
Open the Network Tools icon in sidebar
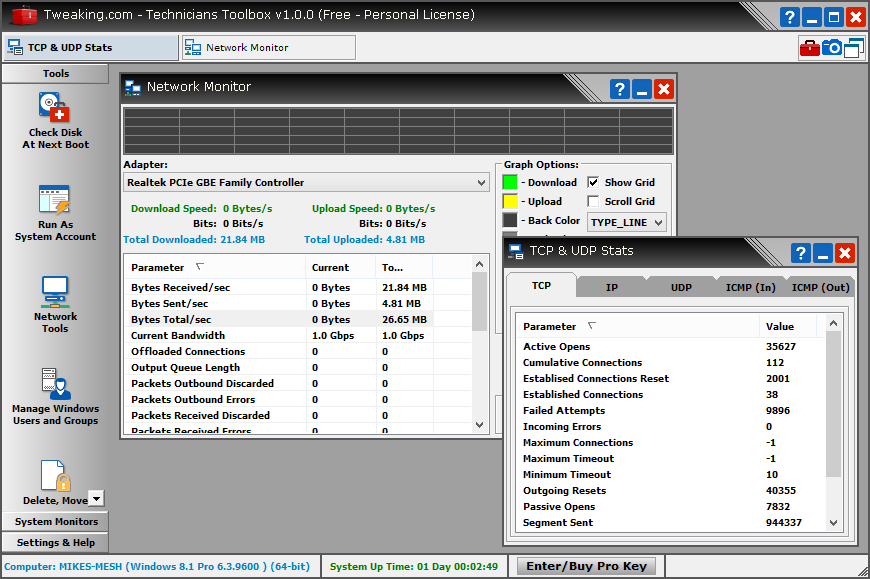[x=55, y=304]
